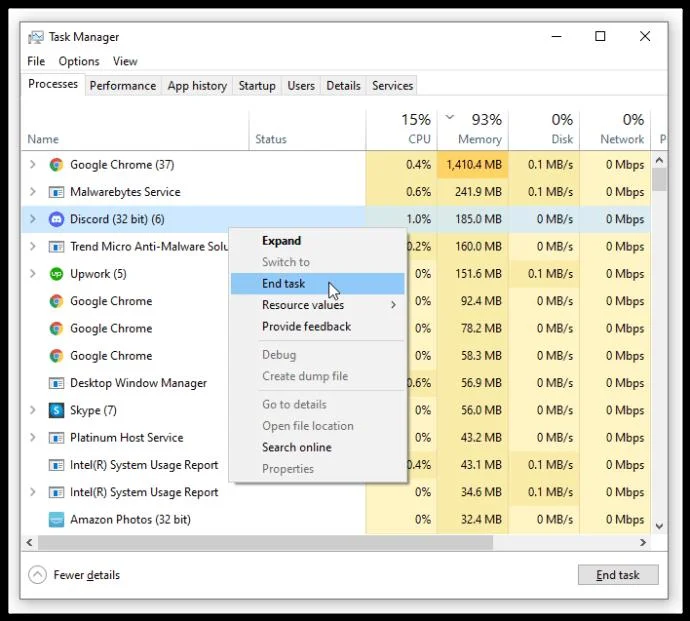This screenshot has height=621, width=690.
Task: Click the vertical scrollbar thumb
Action: [659, 180]
